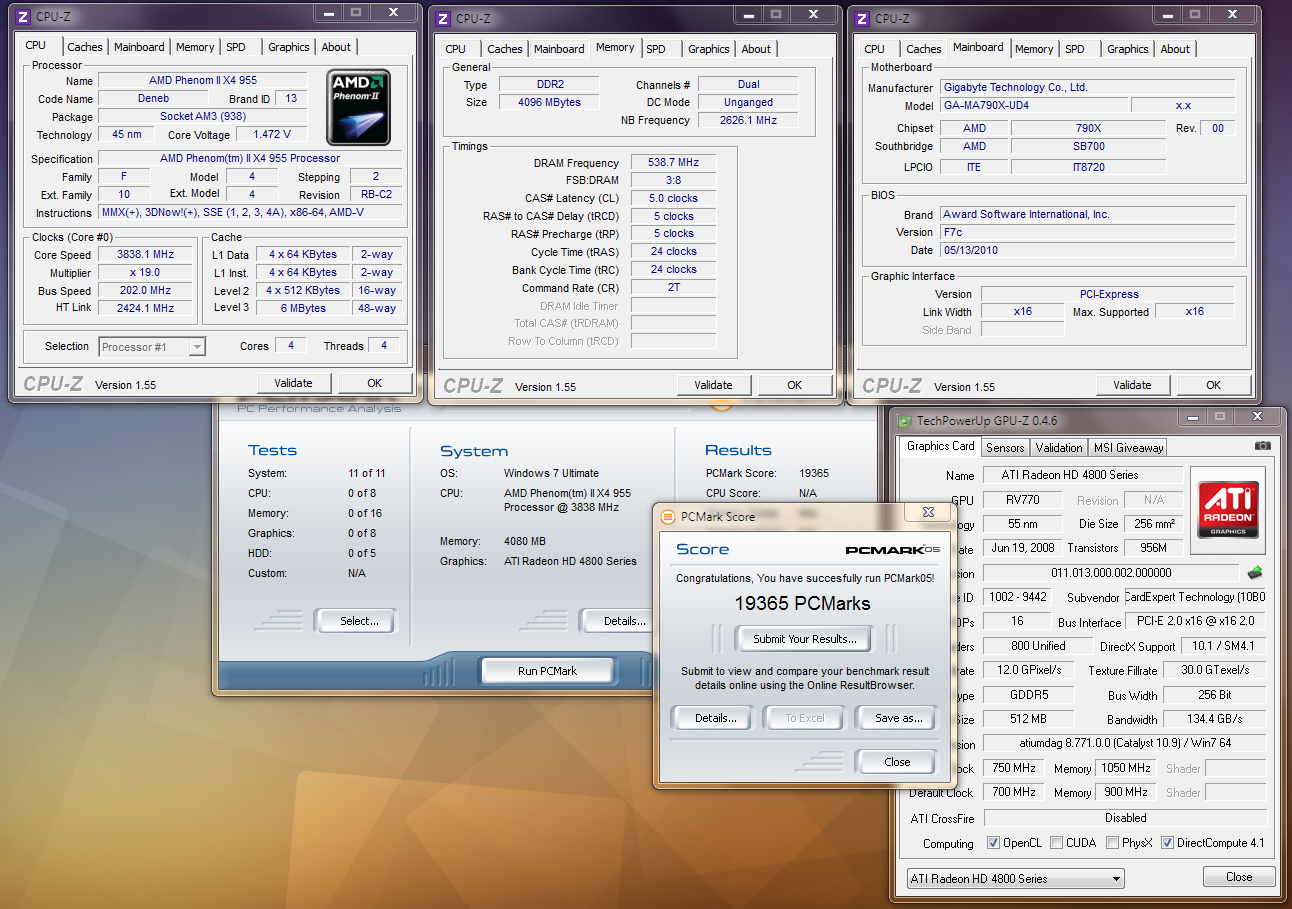The width and height of the screenshot is (1292, 909).
Task: Open CPU tab in CPU-Z Motherboard window
Action: pyautogui.click(x=875, y=49)
